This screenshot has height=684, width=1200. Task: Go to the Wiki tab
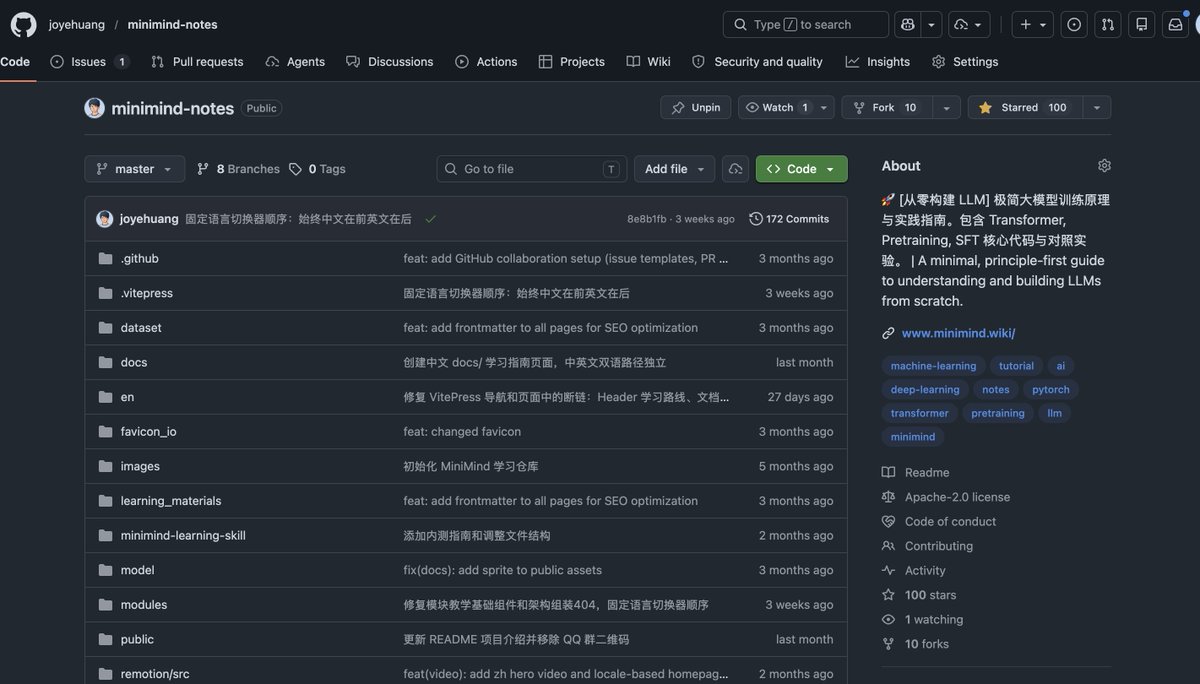coord(649,62)
